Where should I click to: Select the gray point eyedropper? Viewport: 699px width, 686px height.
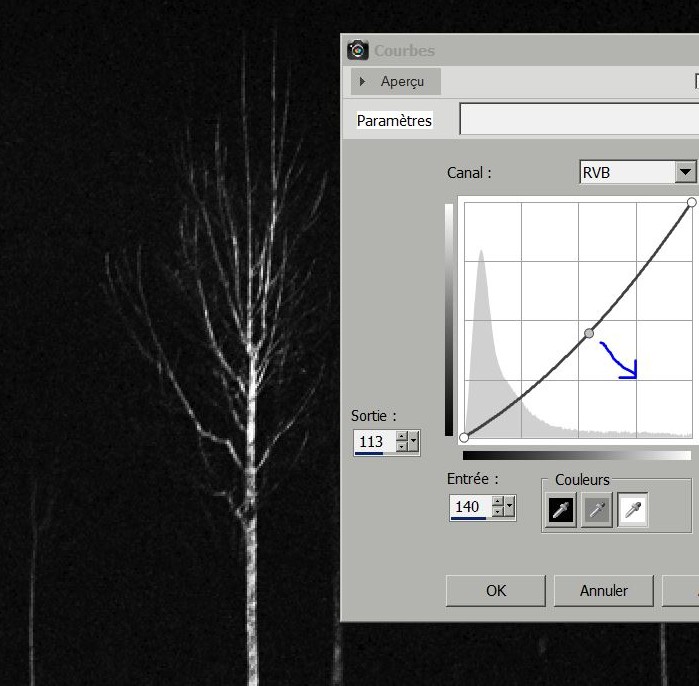(597, 510)
